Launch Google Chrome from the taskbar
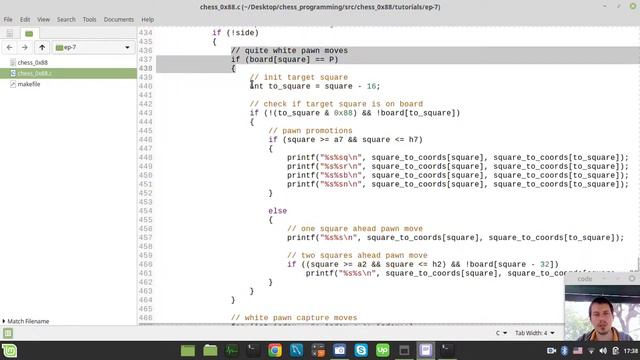The image size is (640, 360). [x=275, y=351]
